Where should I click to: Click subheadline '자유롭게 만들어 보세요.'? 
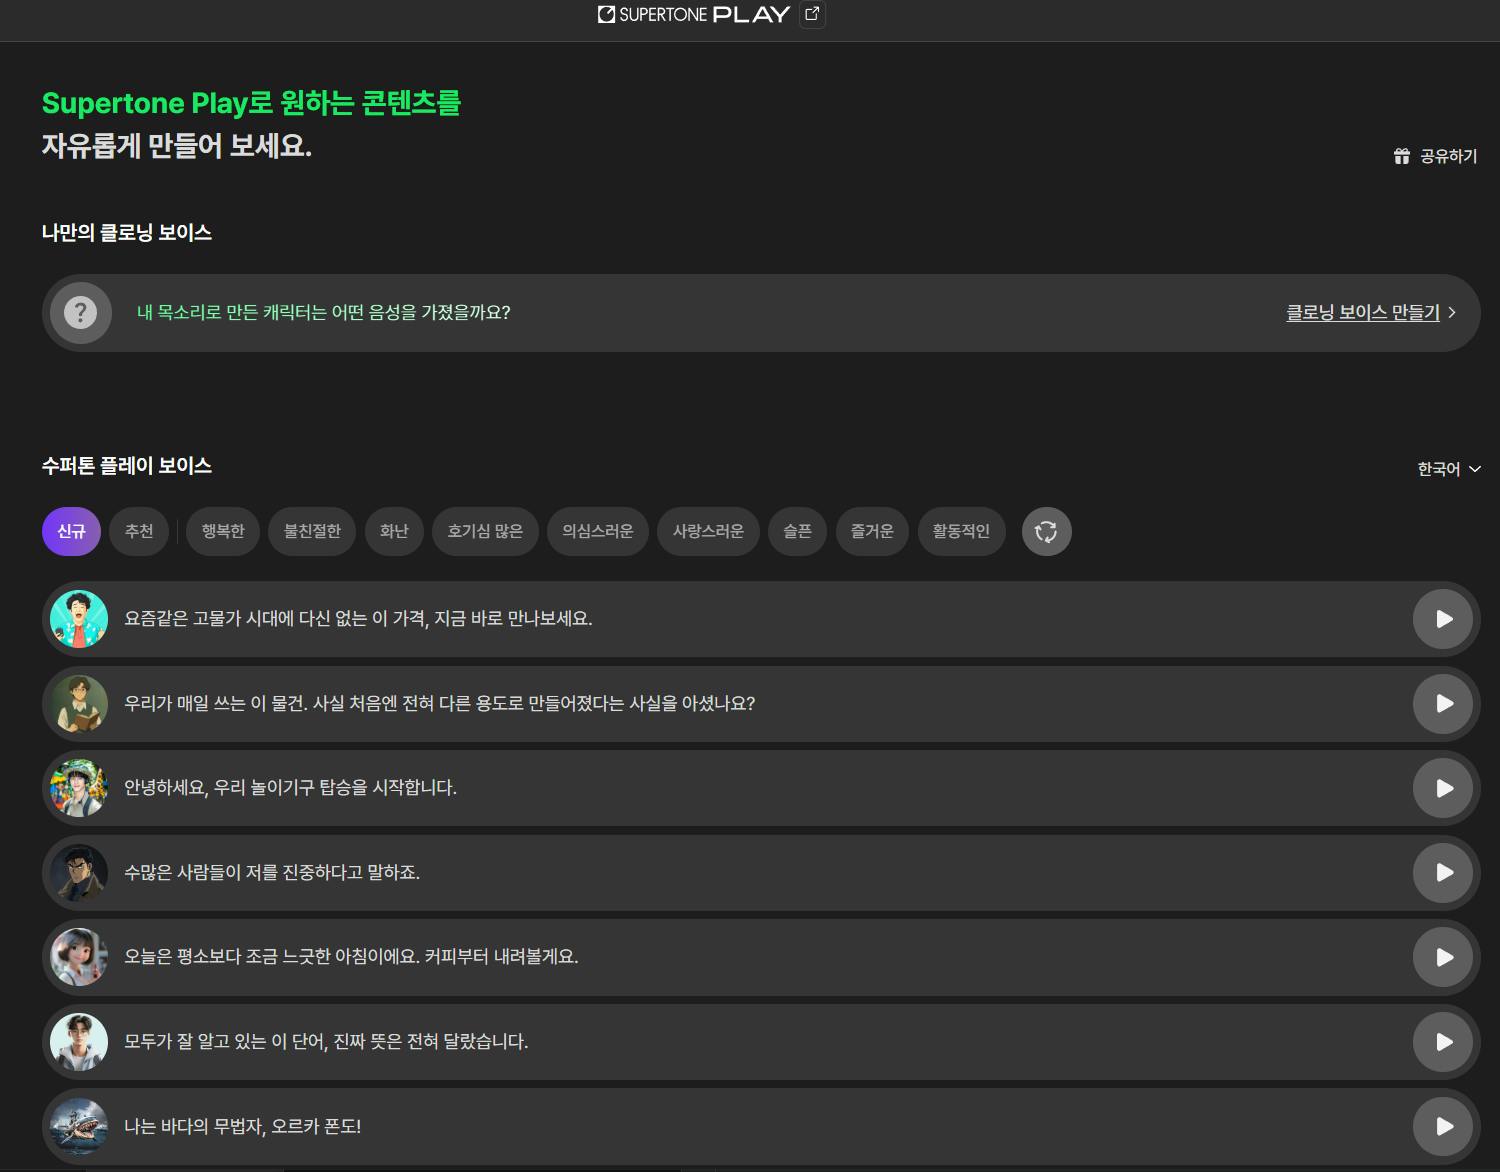177,146
